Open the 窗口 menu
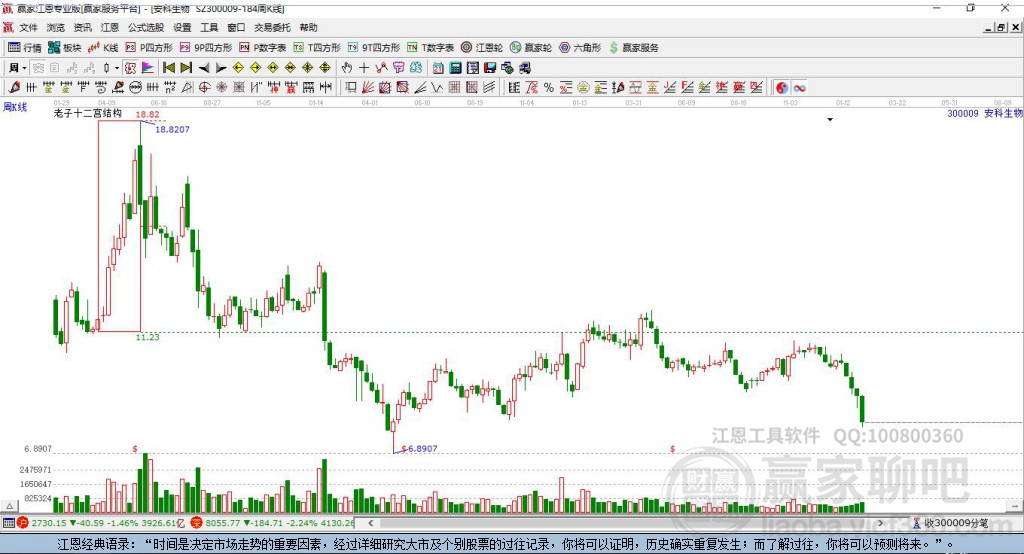 pos(236,27)
